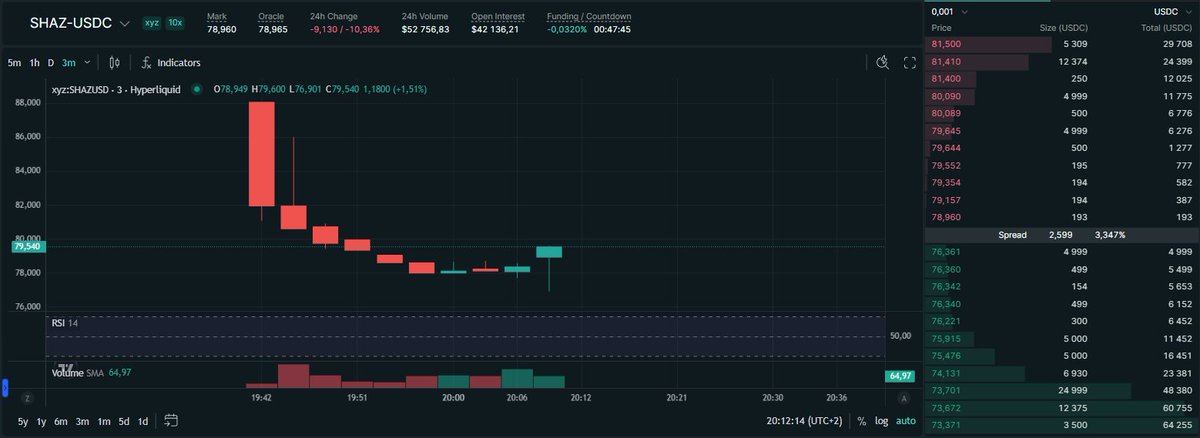Click the xyz tag badge

point(152,22)
